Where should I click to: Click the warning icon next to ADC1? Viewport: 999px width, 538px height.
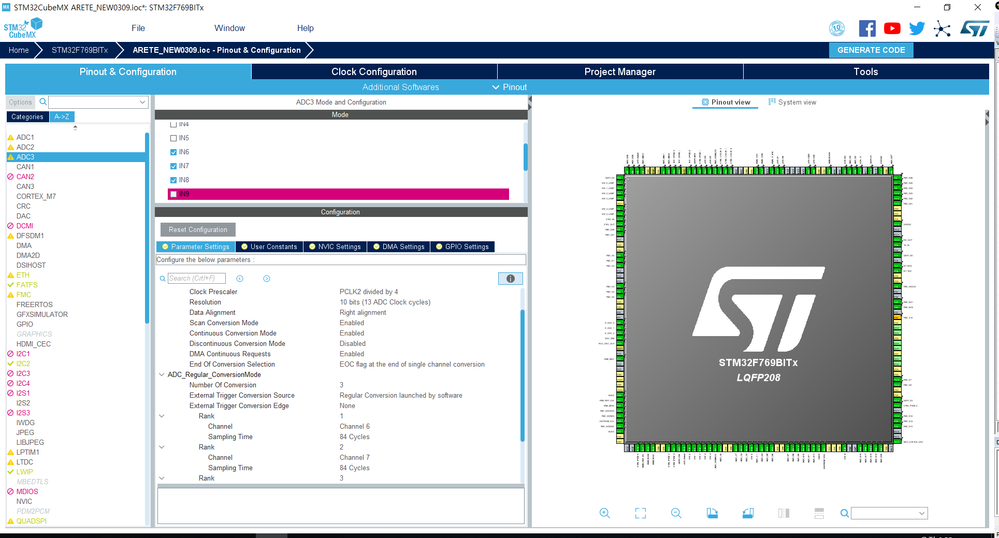10,137
